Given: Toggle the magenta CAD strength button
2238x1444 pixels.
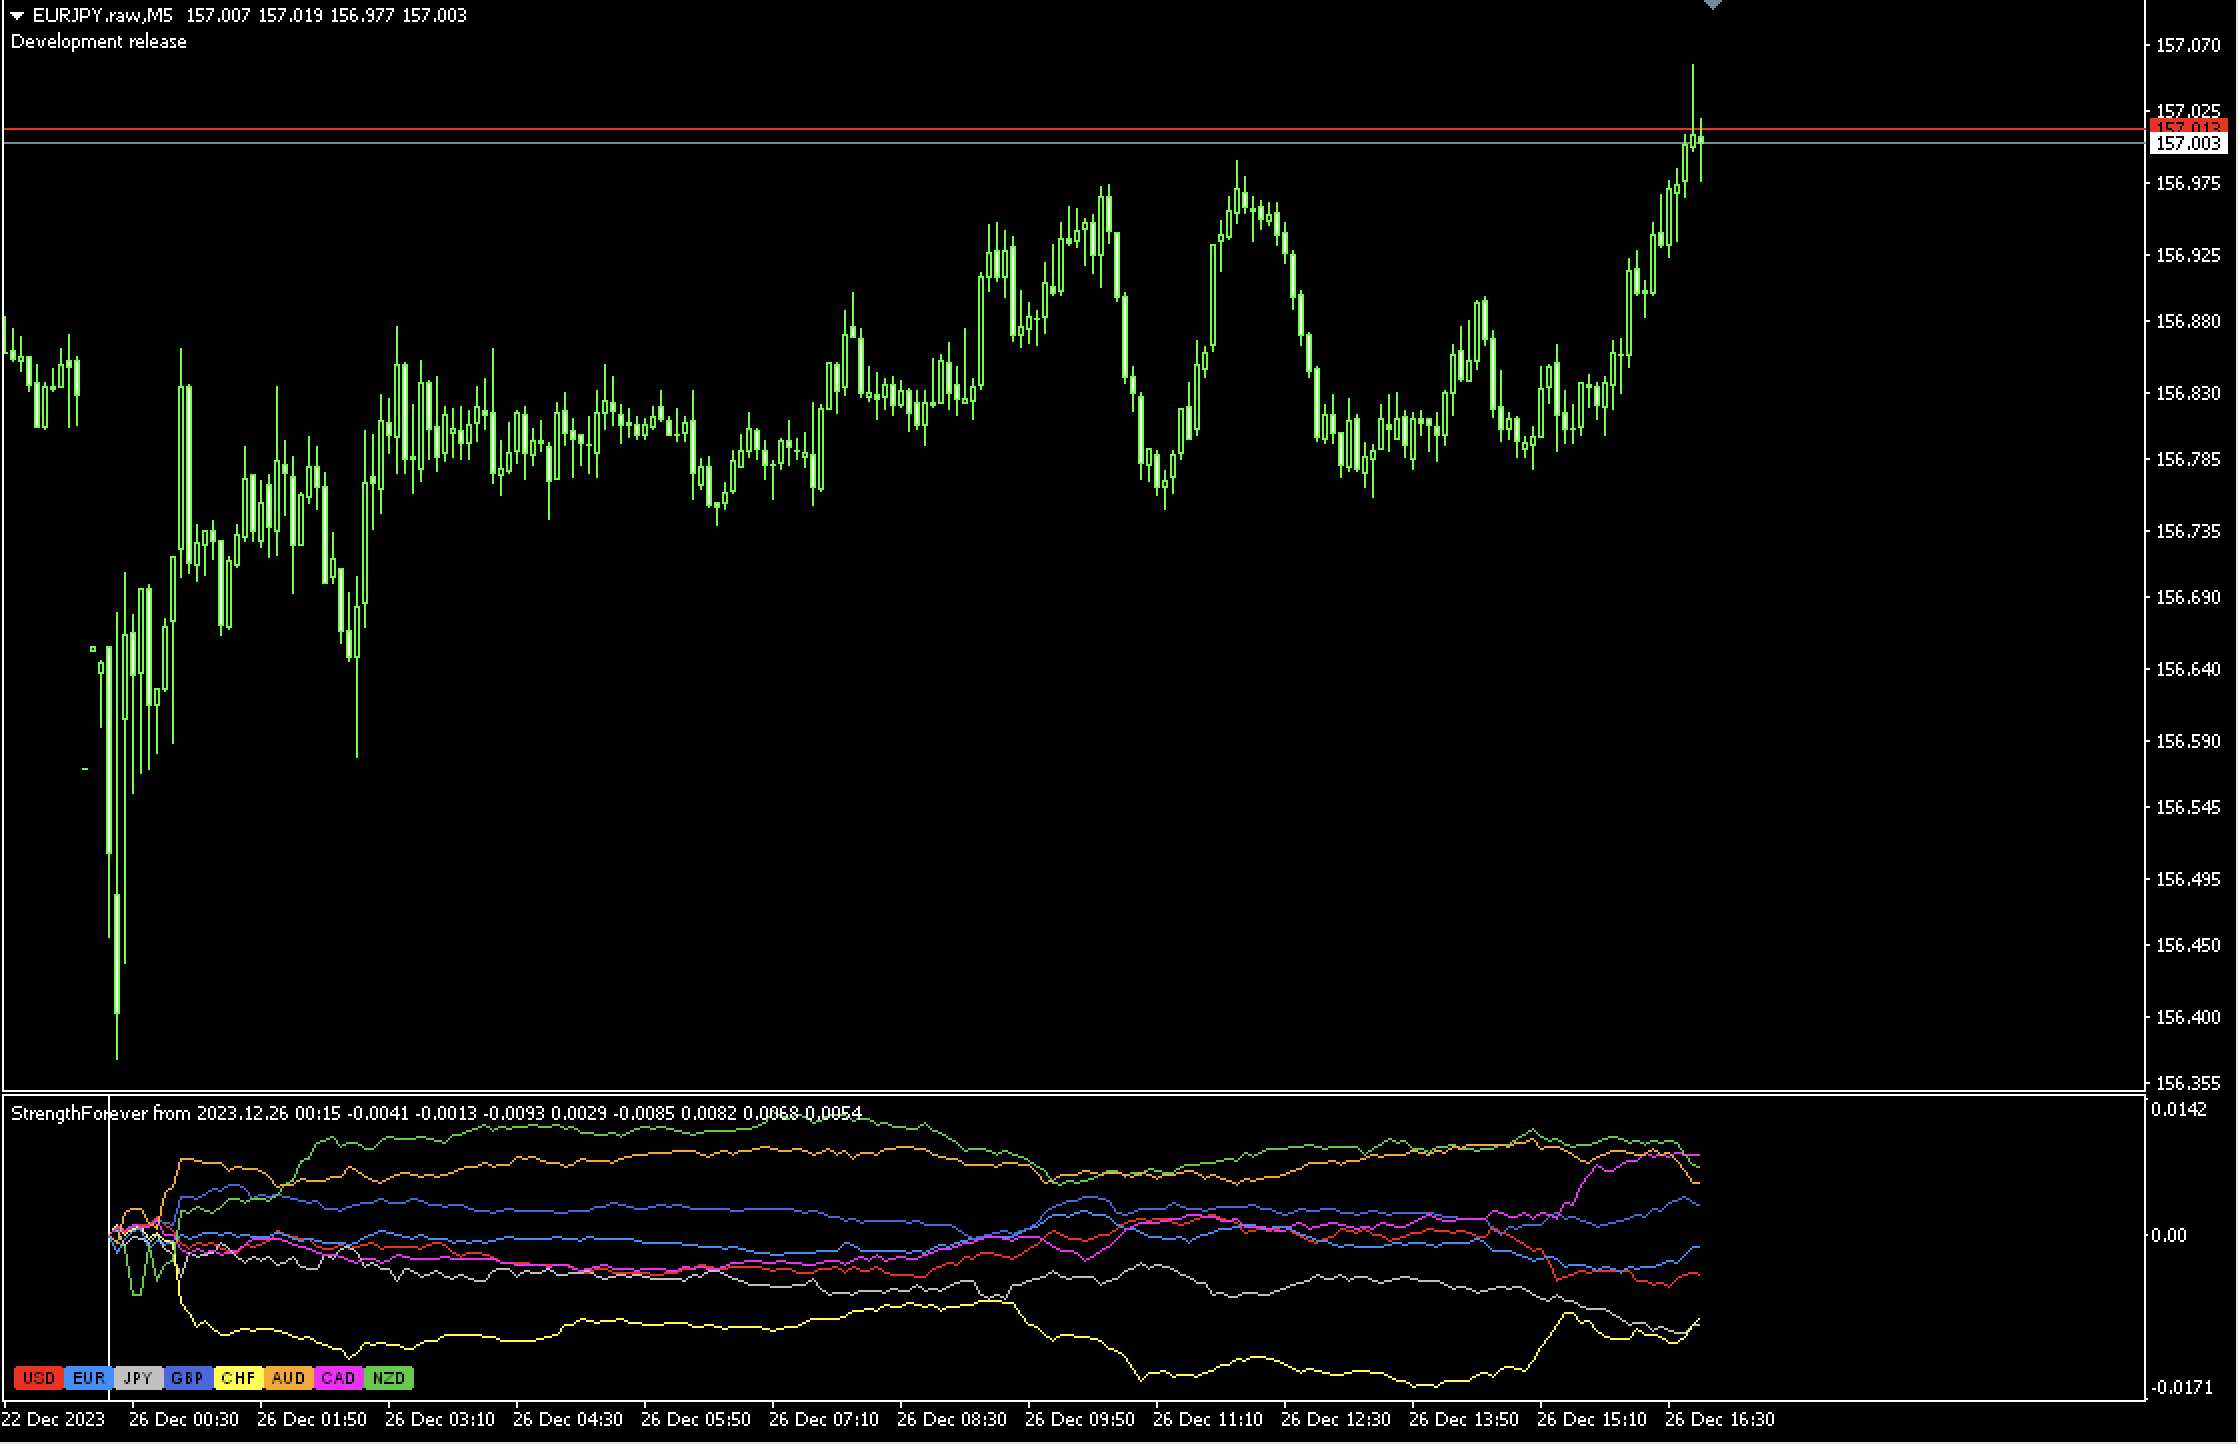Looking at the screenshot, I should pos(338,1378).
